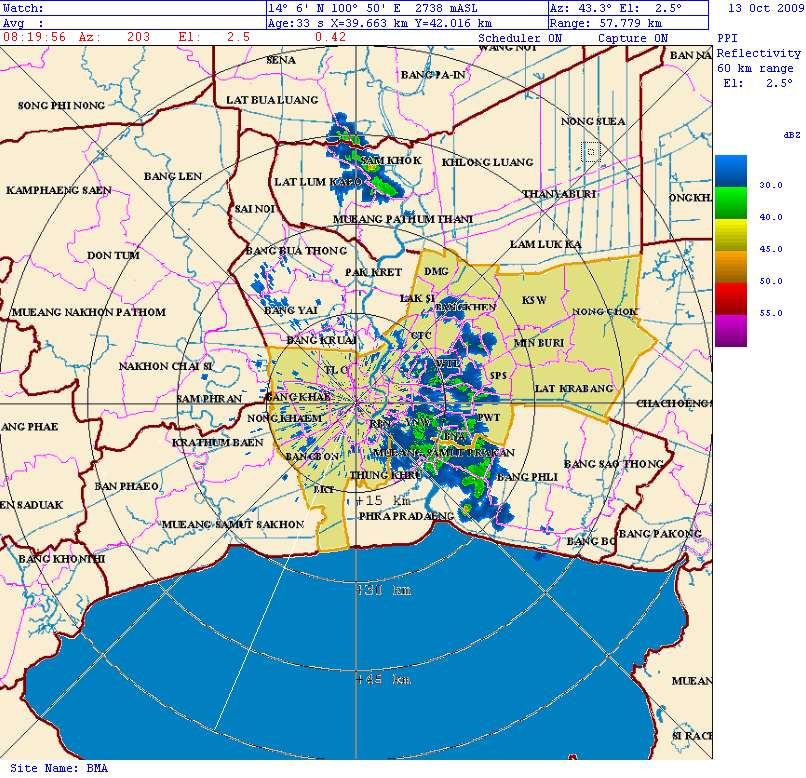Click the magenta top color band in legend
The width and height of the screenshot is (806, 778).
pos(730,330)
